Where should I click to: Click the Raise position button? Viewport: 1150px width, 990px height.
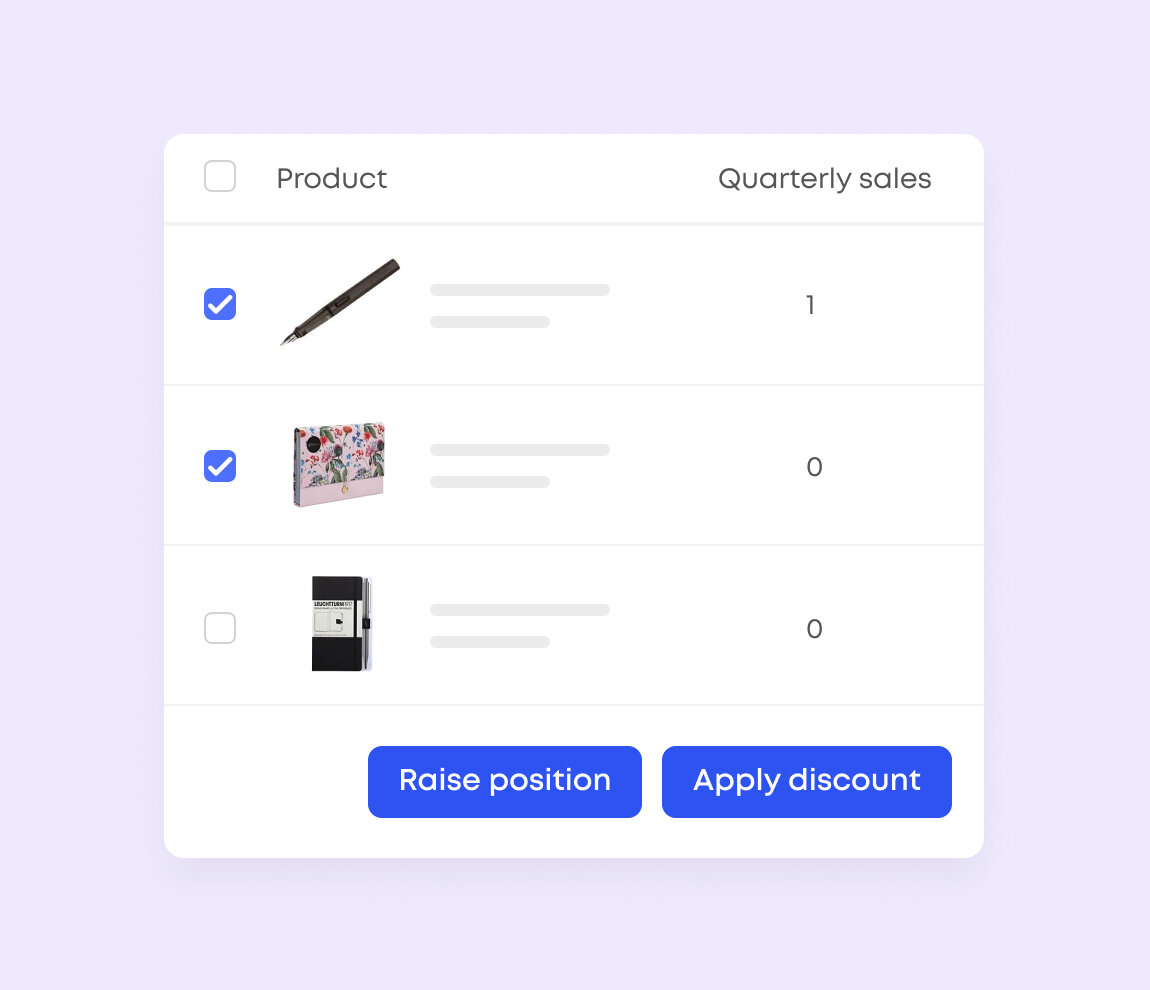(x=505, y=782)
